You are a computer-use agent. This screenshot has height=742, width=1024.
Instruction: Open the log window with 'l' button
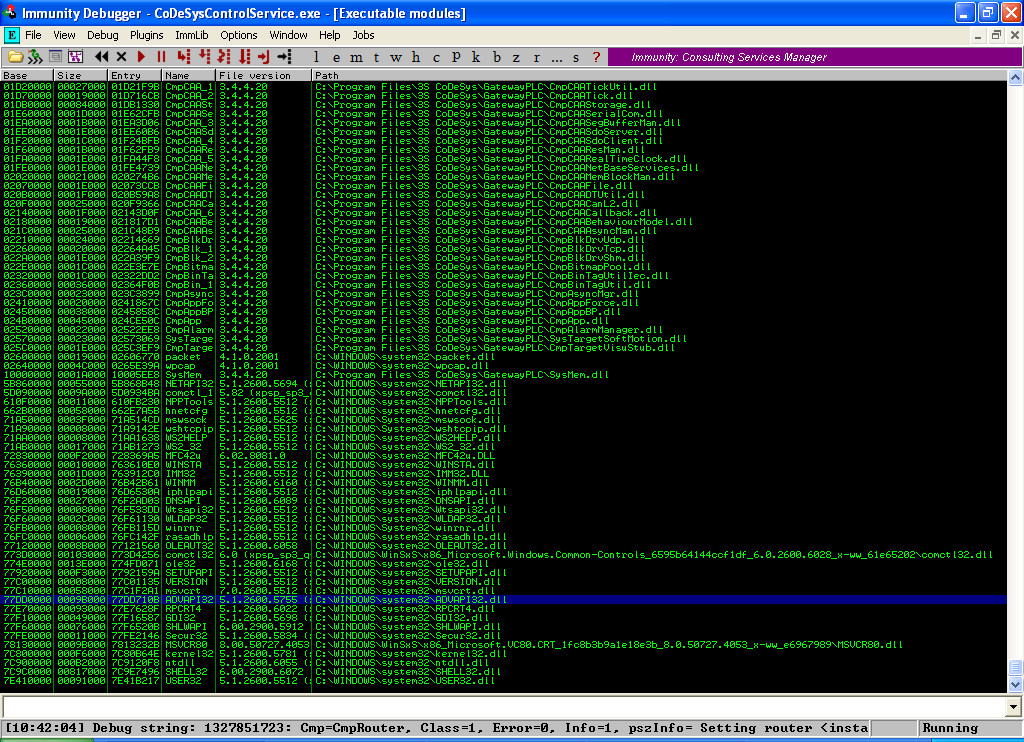(x=316, y=57)
